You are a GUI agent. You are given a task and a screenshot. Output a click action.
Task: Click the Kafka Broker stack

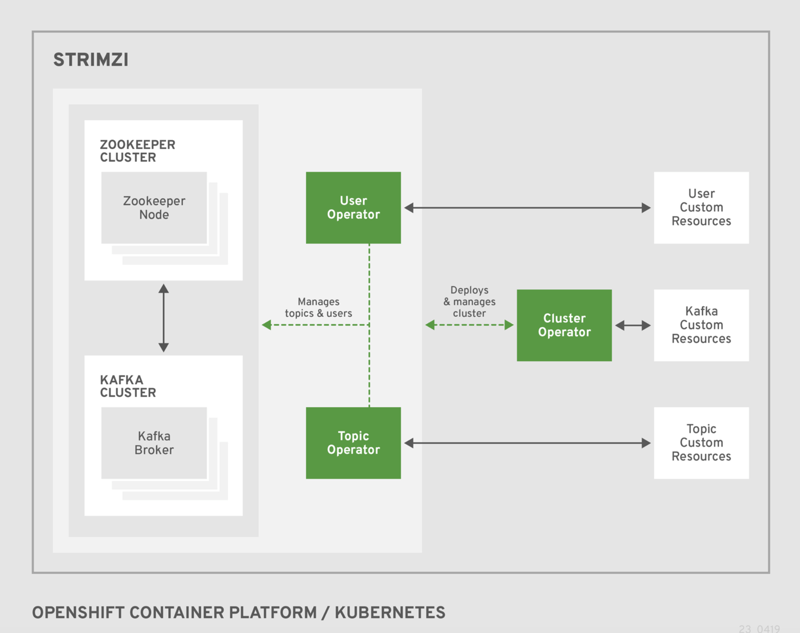coord(154,442)
